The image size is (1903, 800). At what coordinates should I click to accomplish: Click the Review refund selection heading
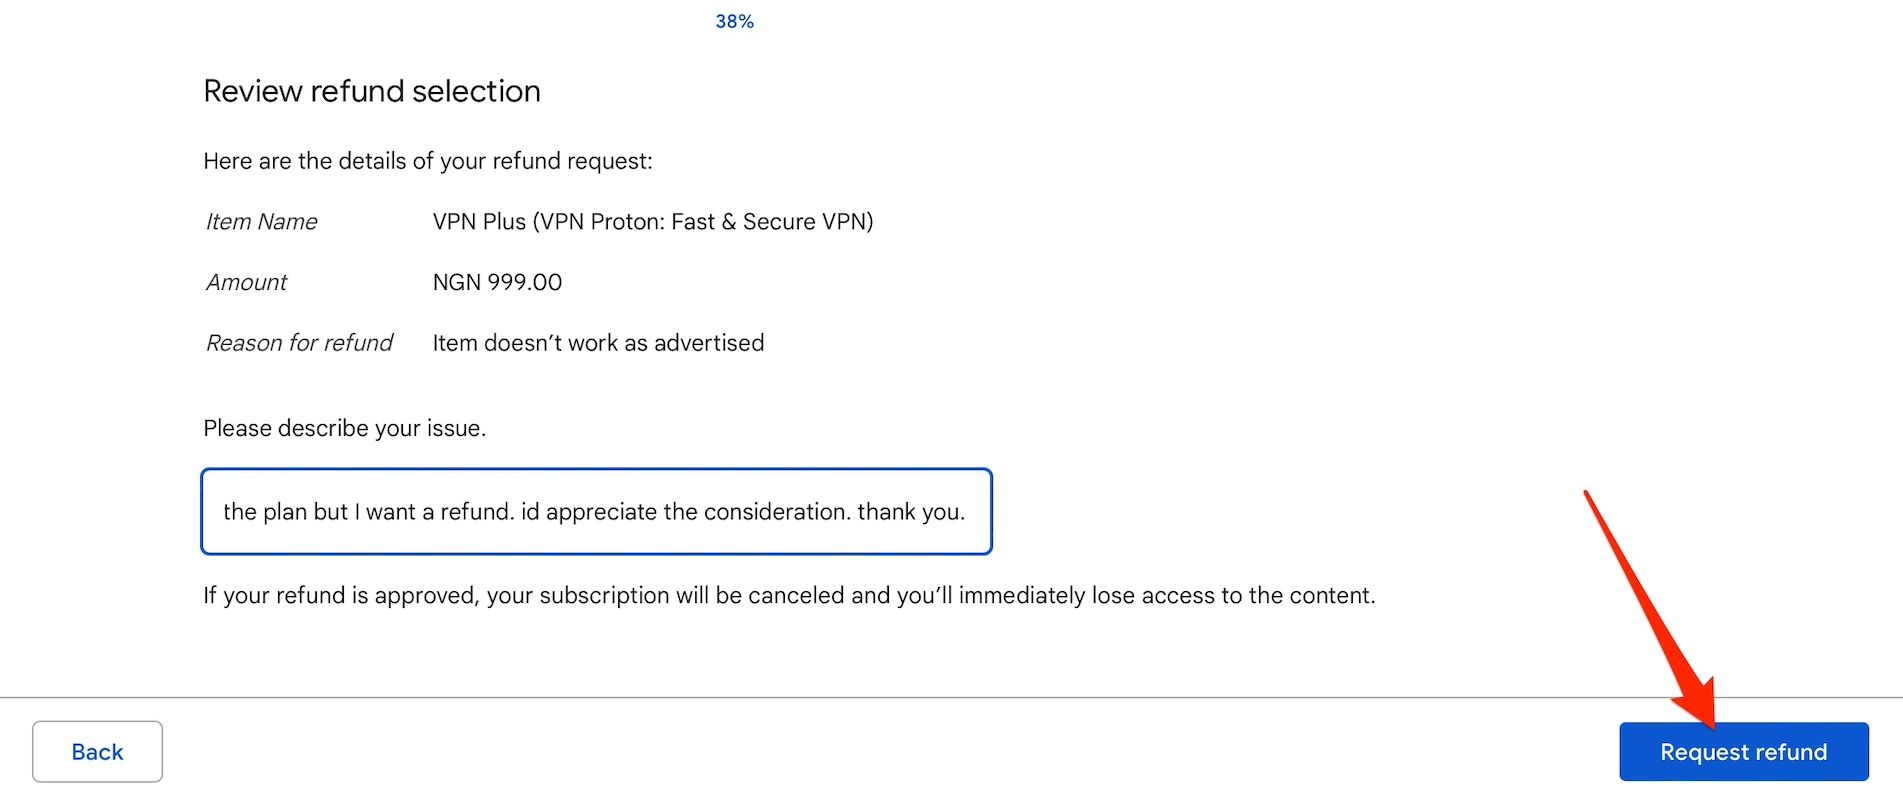(x=372, y=91)
